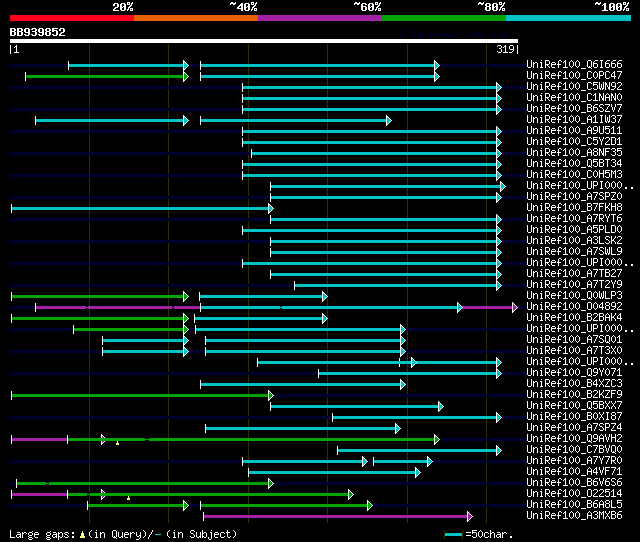
Task: Click the green alignment bar for B6V6S6
Action: tap(144, 484)
